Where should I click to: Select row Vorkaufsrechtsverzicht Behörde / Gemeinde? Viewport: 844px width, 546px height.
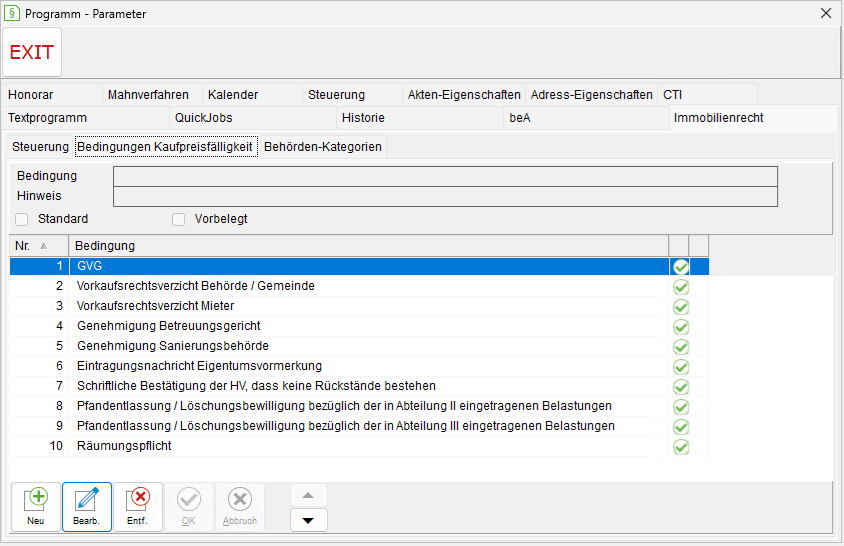pyautogui.click(x=359, y=286)
